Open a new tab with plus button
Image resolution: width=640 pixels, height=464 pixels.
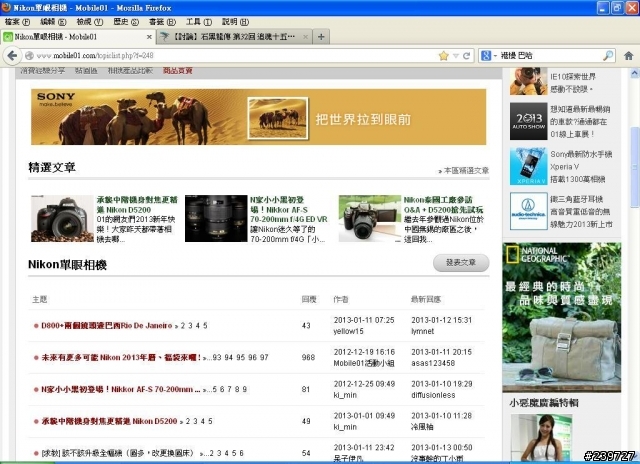321,37
